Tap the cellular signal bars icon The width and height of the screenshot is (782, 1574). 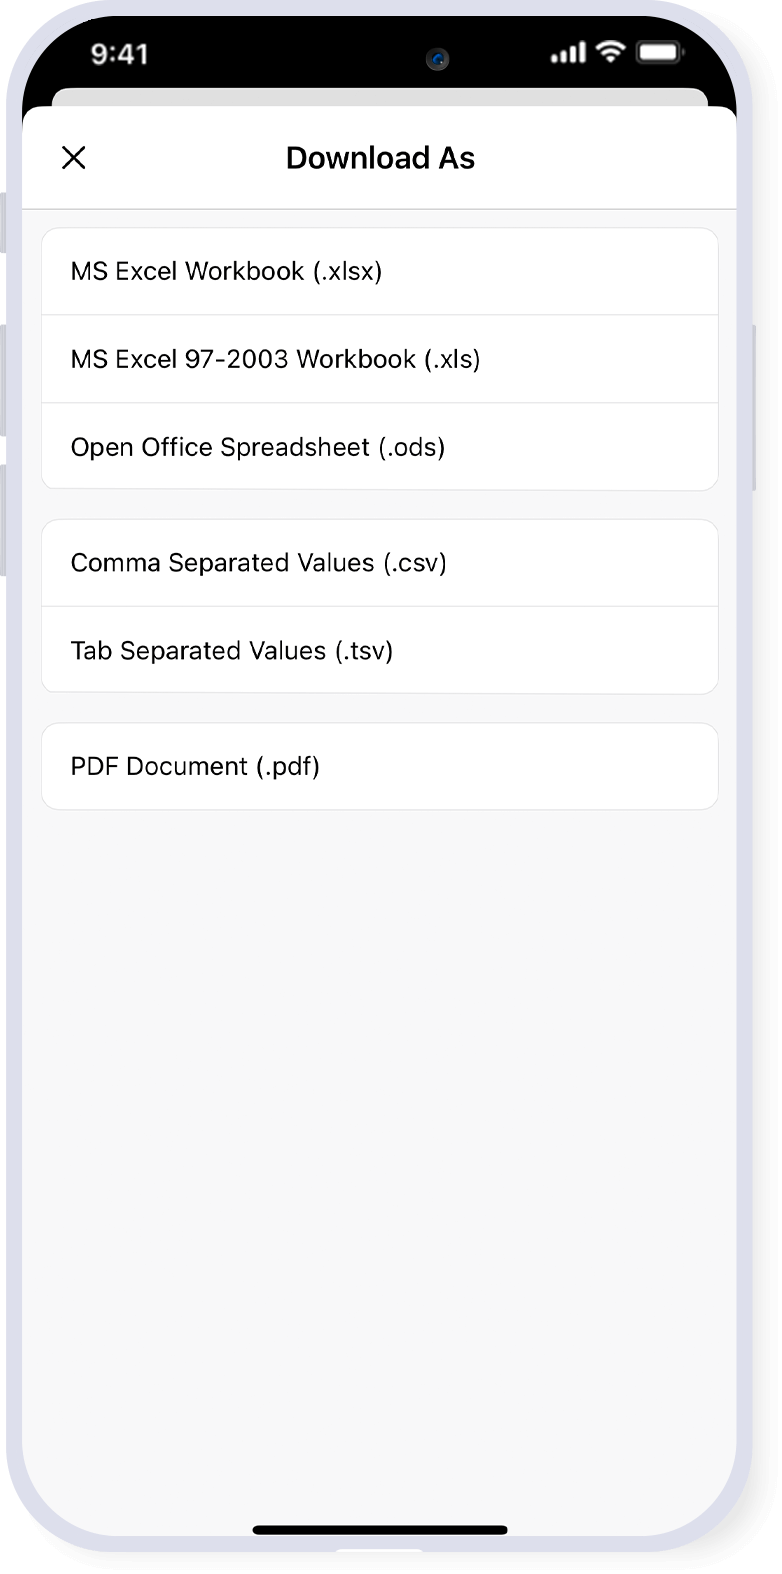click(568, 53)
